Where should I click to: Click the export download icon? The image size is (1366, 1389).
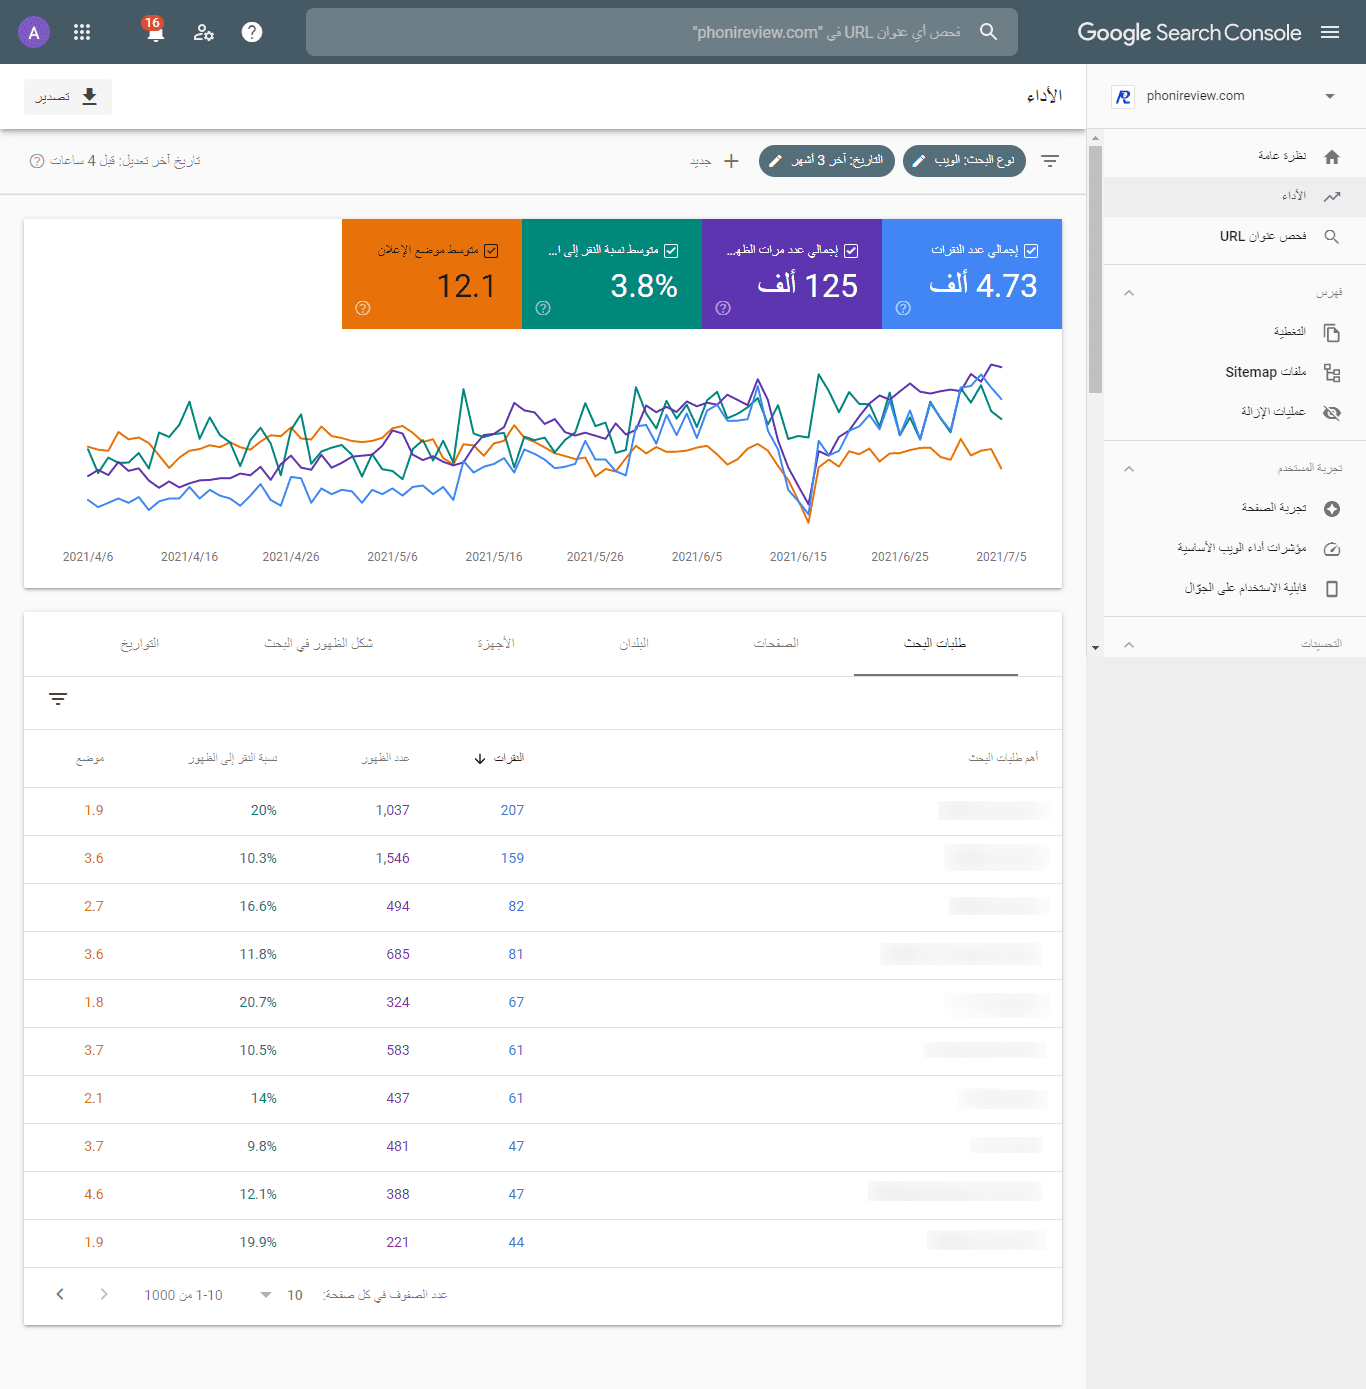point(89,96)
